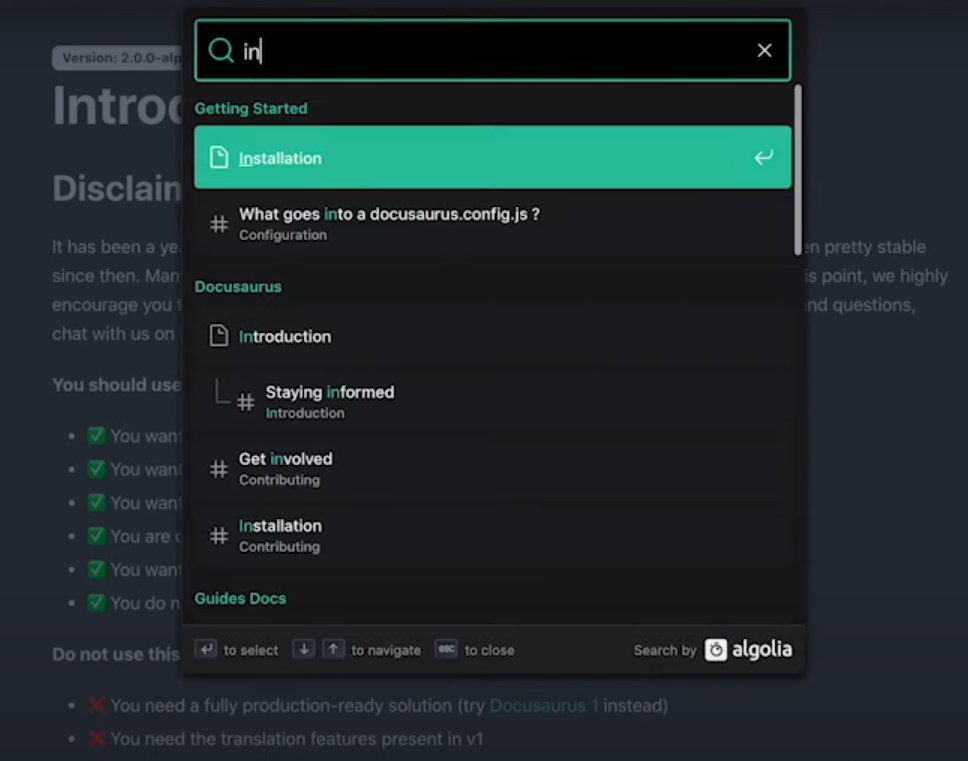Click the magnifier search icon in the search box
This screenshot has width=968, height=761.
pos(220,51)
